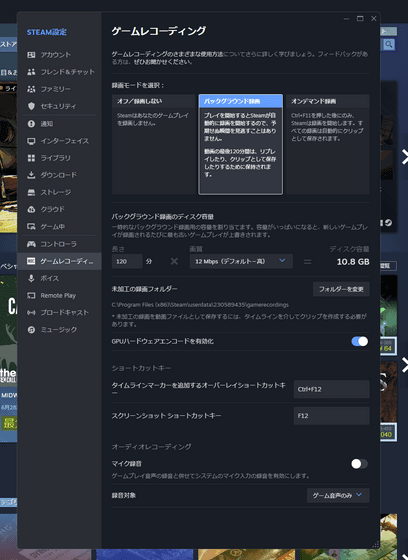The image size is (408, 560).
Task: Click the クラウド cloud icon
Action: [31, 209]
